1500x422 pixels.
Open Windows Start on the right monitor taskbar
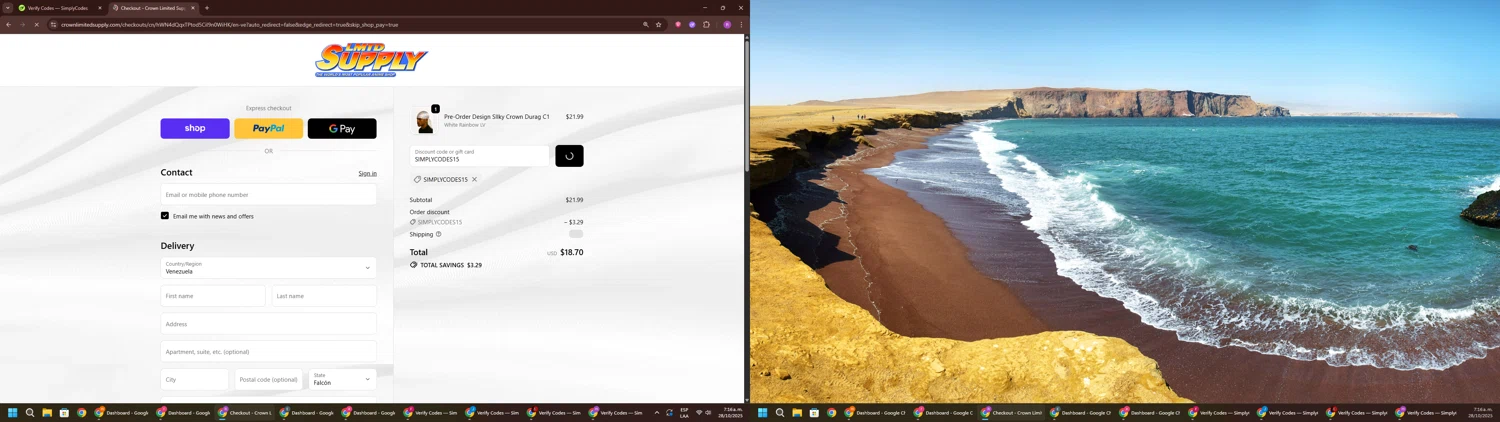tap(763, 412)
